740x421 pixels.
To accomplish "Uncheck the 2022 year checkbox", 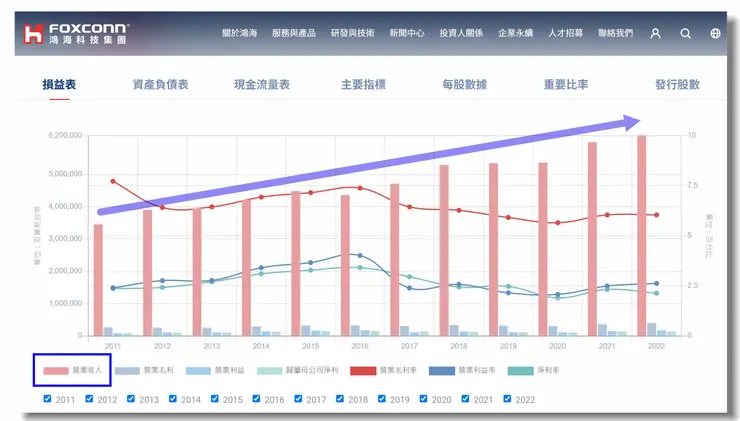I will (507, 399).
